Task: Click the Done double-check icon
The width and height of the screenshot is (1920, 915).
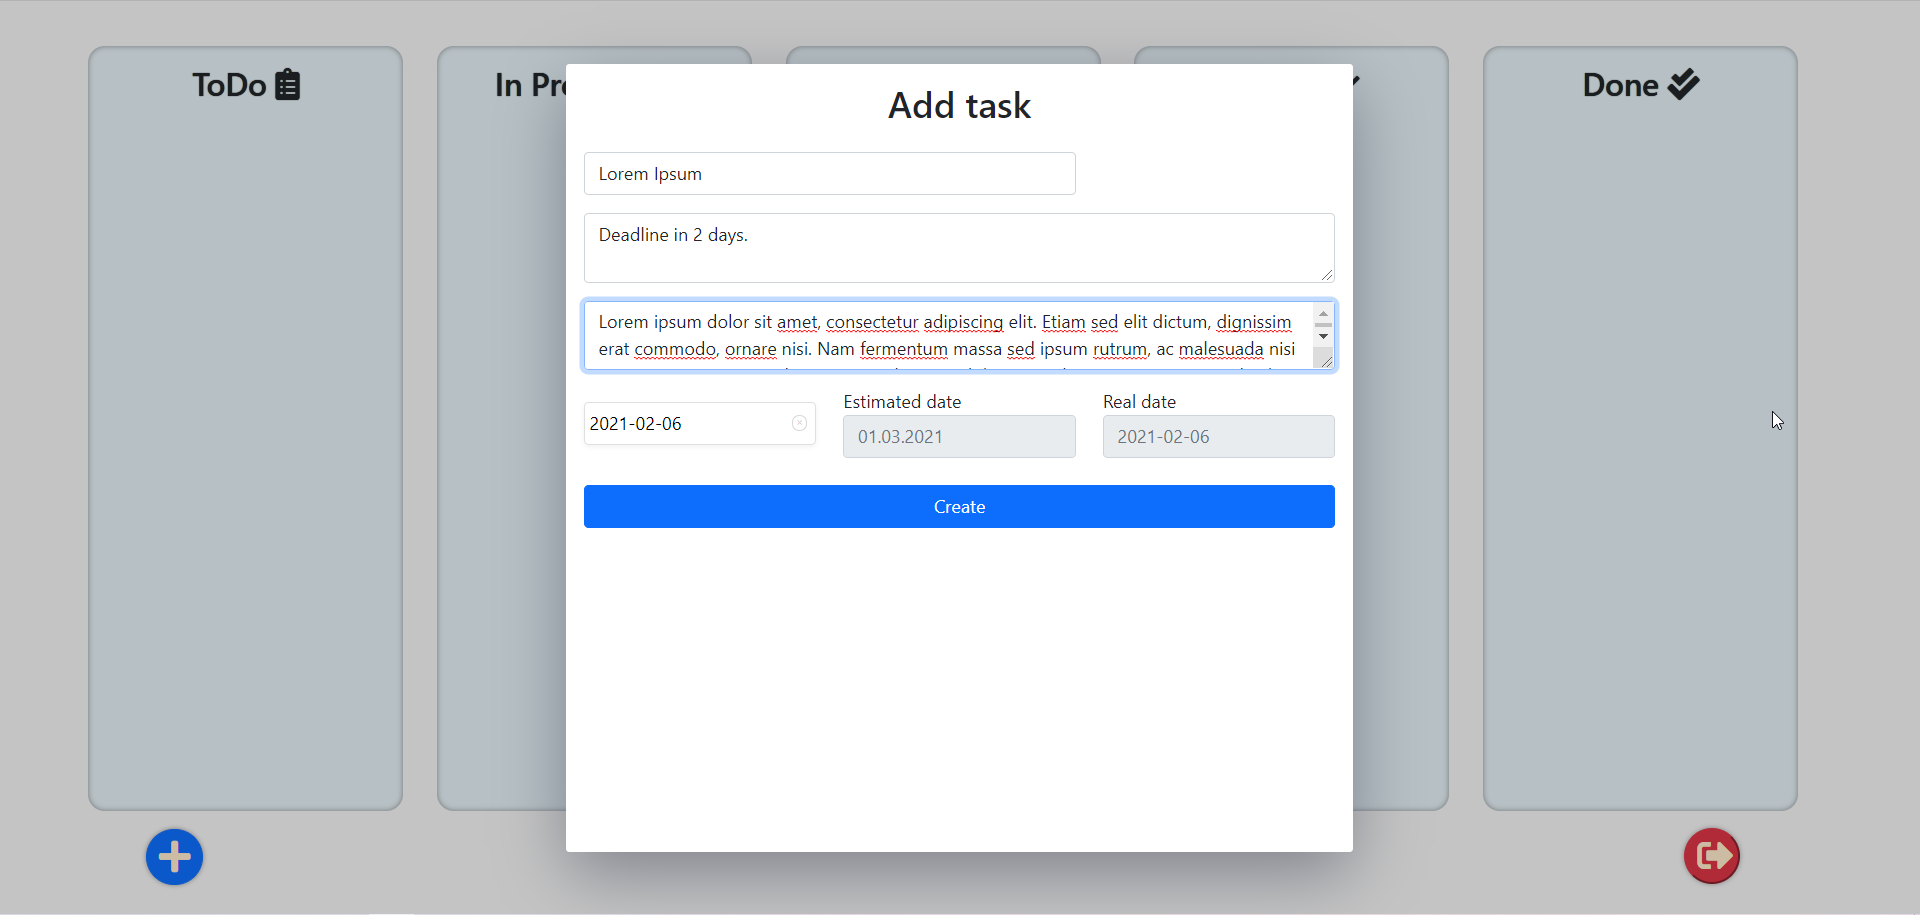Action: point(1684,85)
